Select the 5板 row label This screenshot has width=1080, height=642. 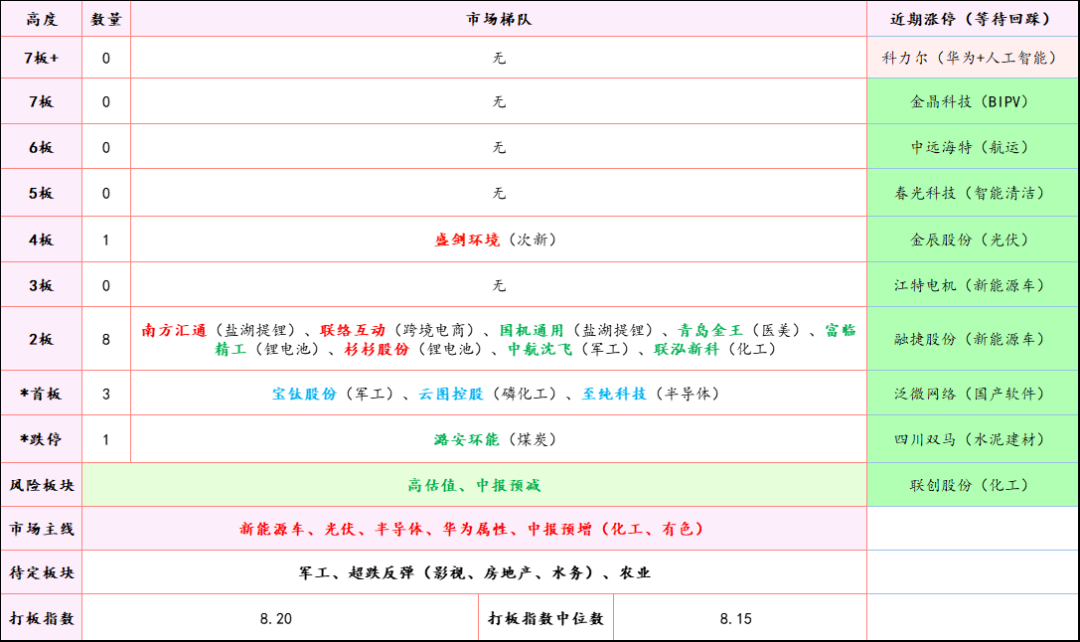tap(41, 193)
